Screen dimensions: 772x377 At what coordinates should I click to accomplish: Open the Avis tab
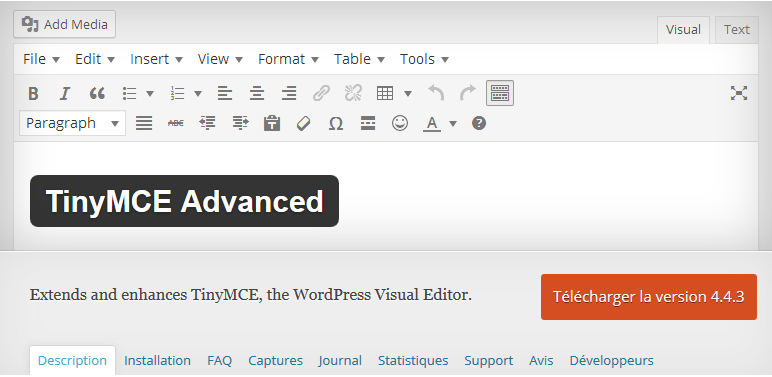pyautogui.click(x=541, y=361)
